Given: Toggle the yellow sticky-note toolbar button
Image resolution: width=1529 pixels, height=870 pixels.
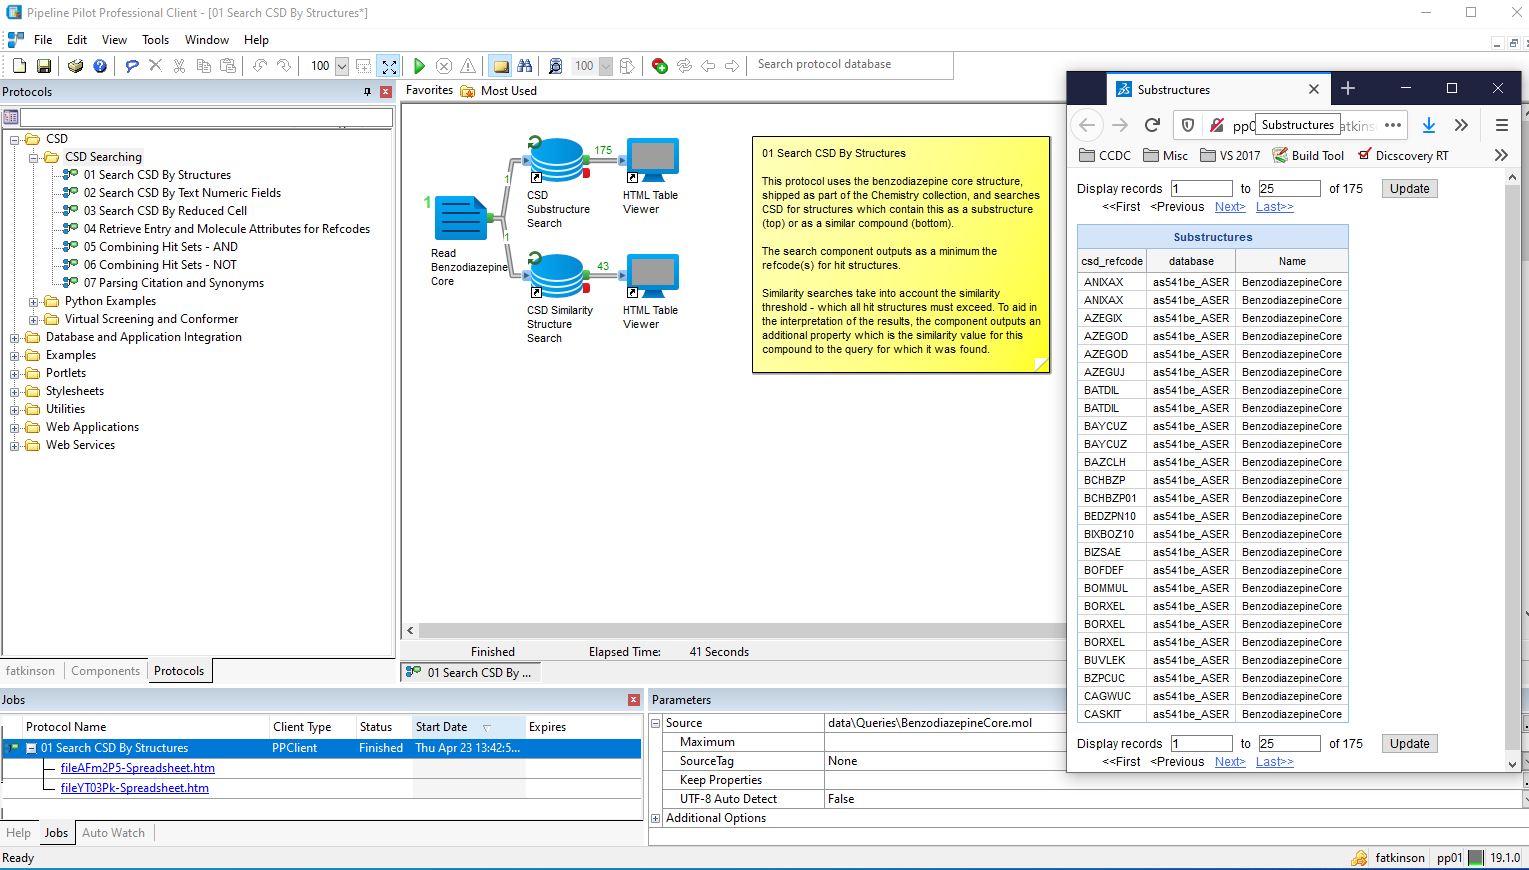Looking at the screenshot, I should click(500, 66).
